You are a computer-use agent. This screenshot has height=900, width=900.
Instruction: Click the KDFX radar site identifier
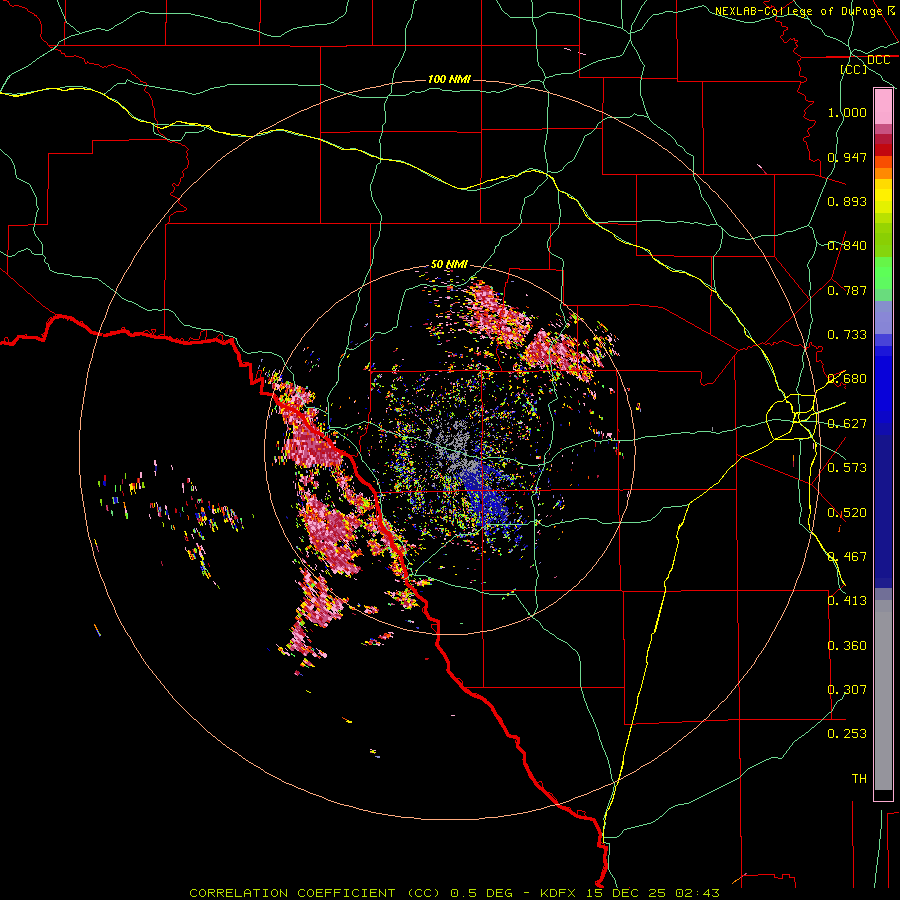click(x=560, y=893)
